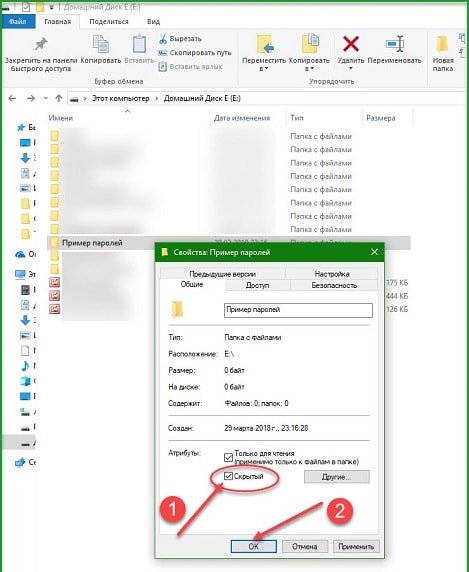Viewport: 469px width, 572px height.
Task: Switch to the Вид ribbon tab
Action: point(153,22)
